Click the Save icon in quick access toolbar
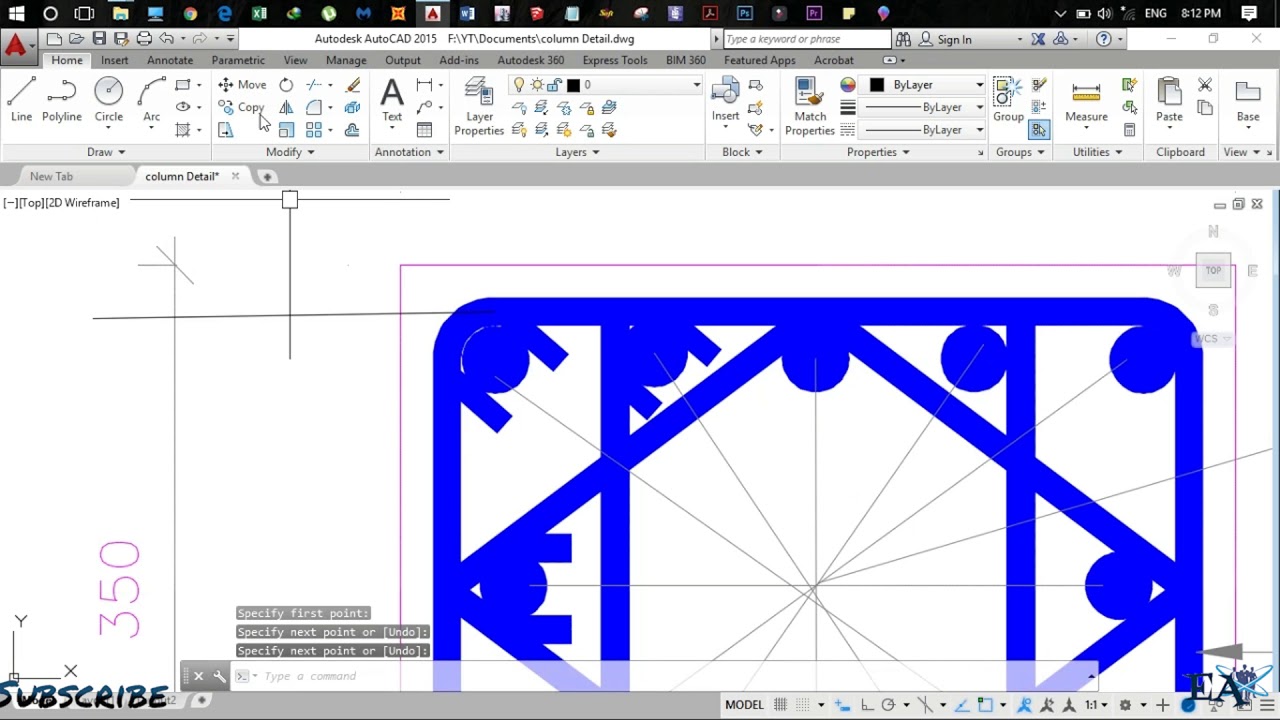This screenshot has height=720, width=1280. (99, 39)
